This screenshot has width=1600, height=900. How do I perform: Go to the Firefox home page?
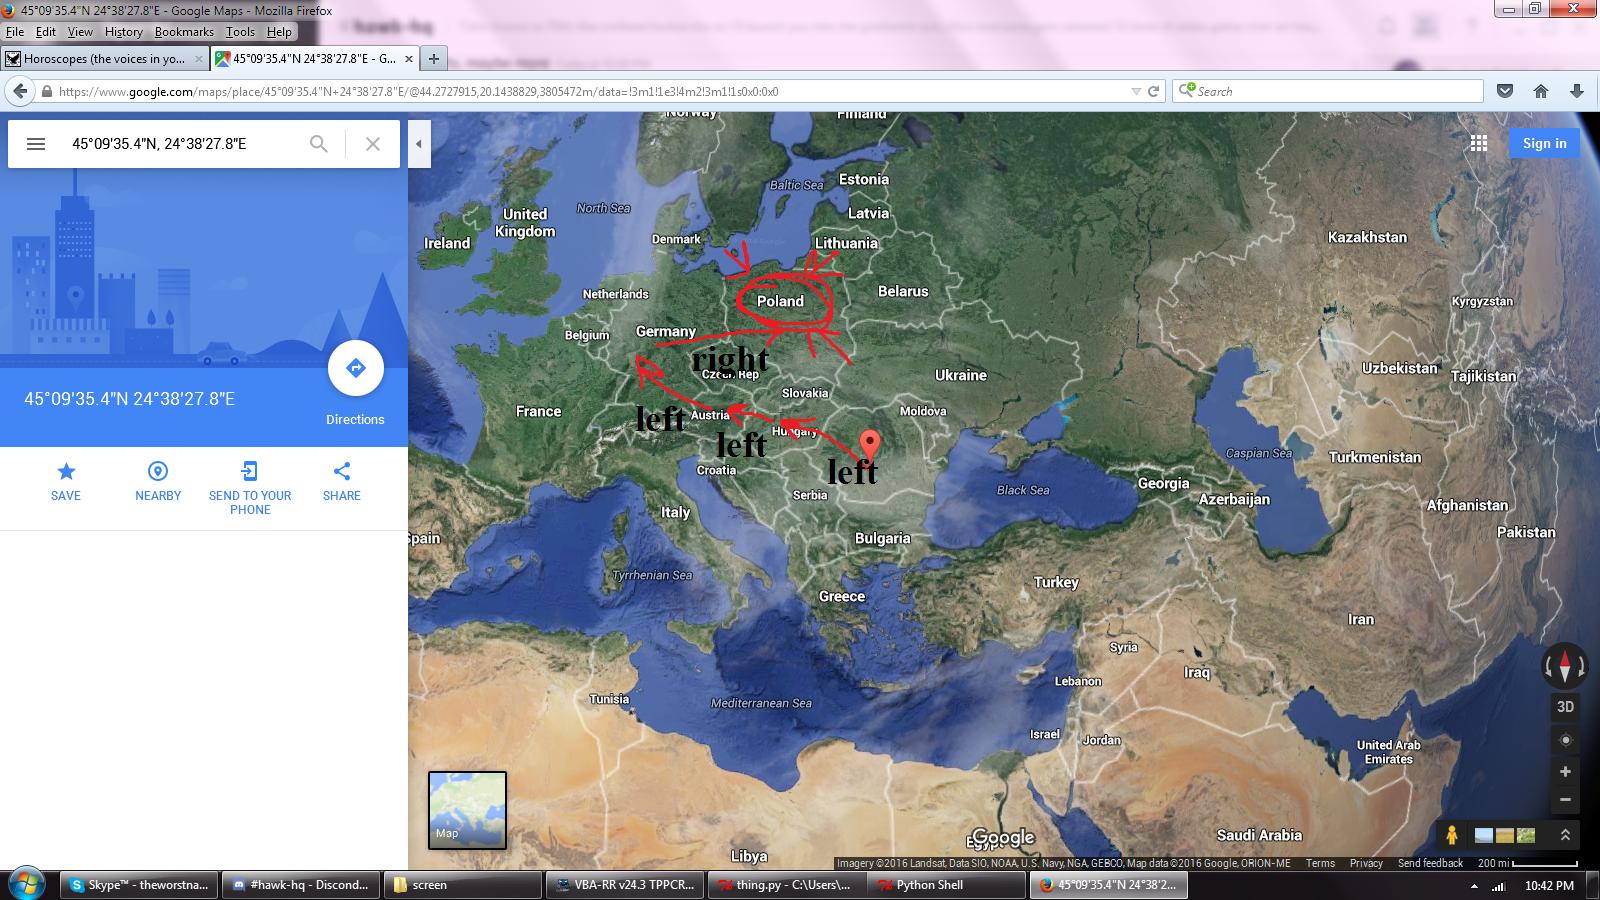(x=1541, y=91)
